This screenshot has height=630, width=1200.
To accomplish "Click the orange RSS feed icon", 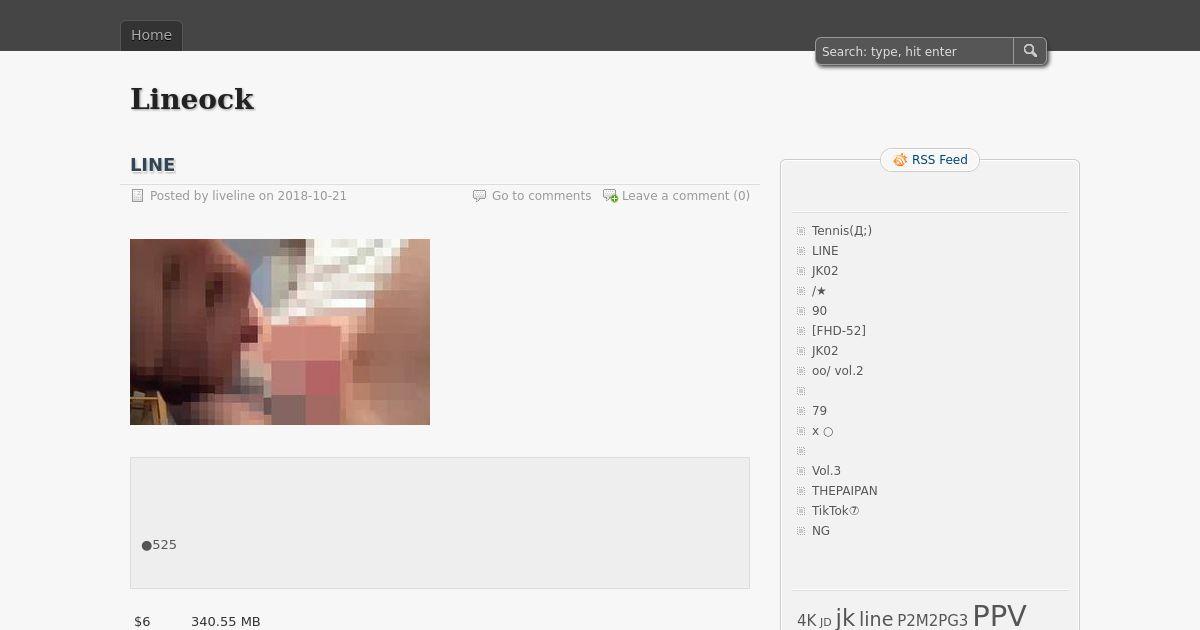I will 900,160.
